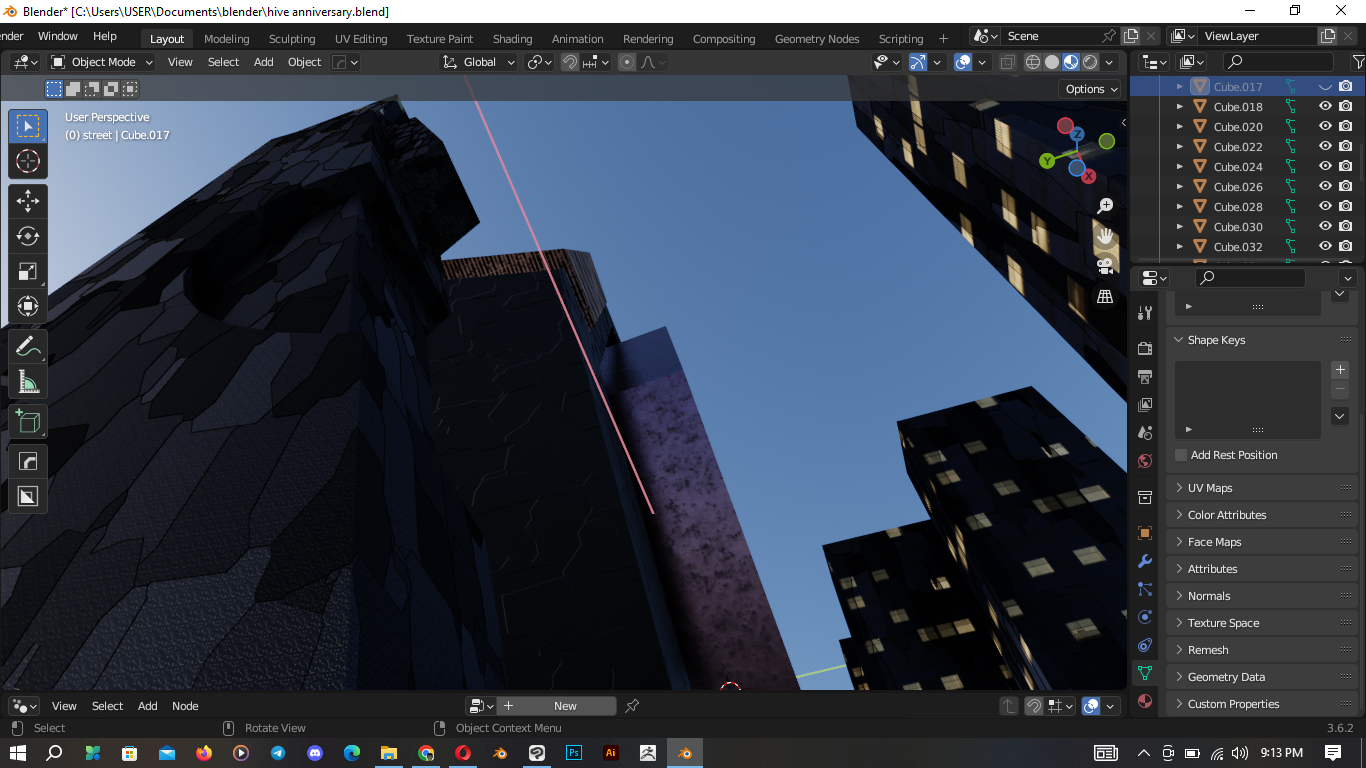
Task: Open the Physics properties tab
Action: (1145, 617)
